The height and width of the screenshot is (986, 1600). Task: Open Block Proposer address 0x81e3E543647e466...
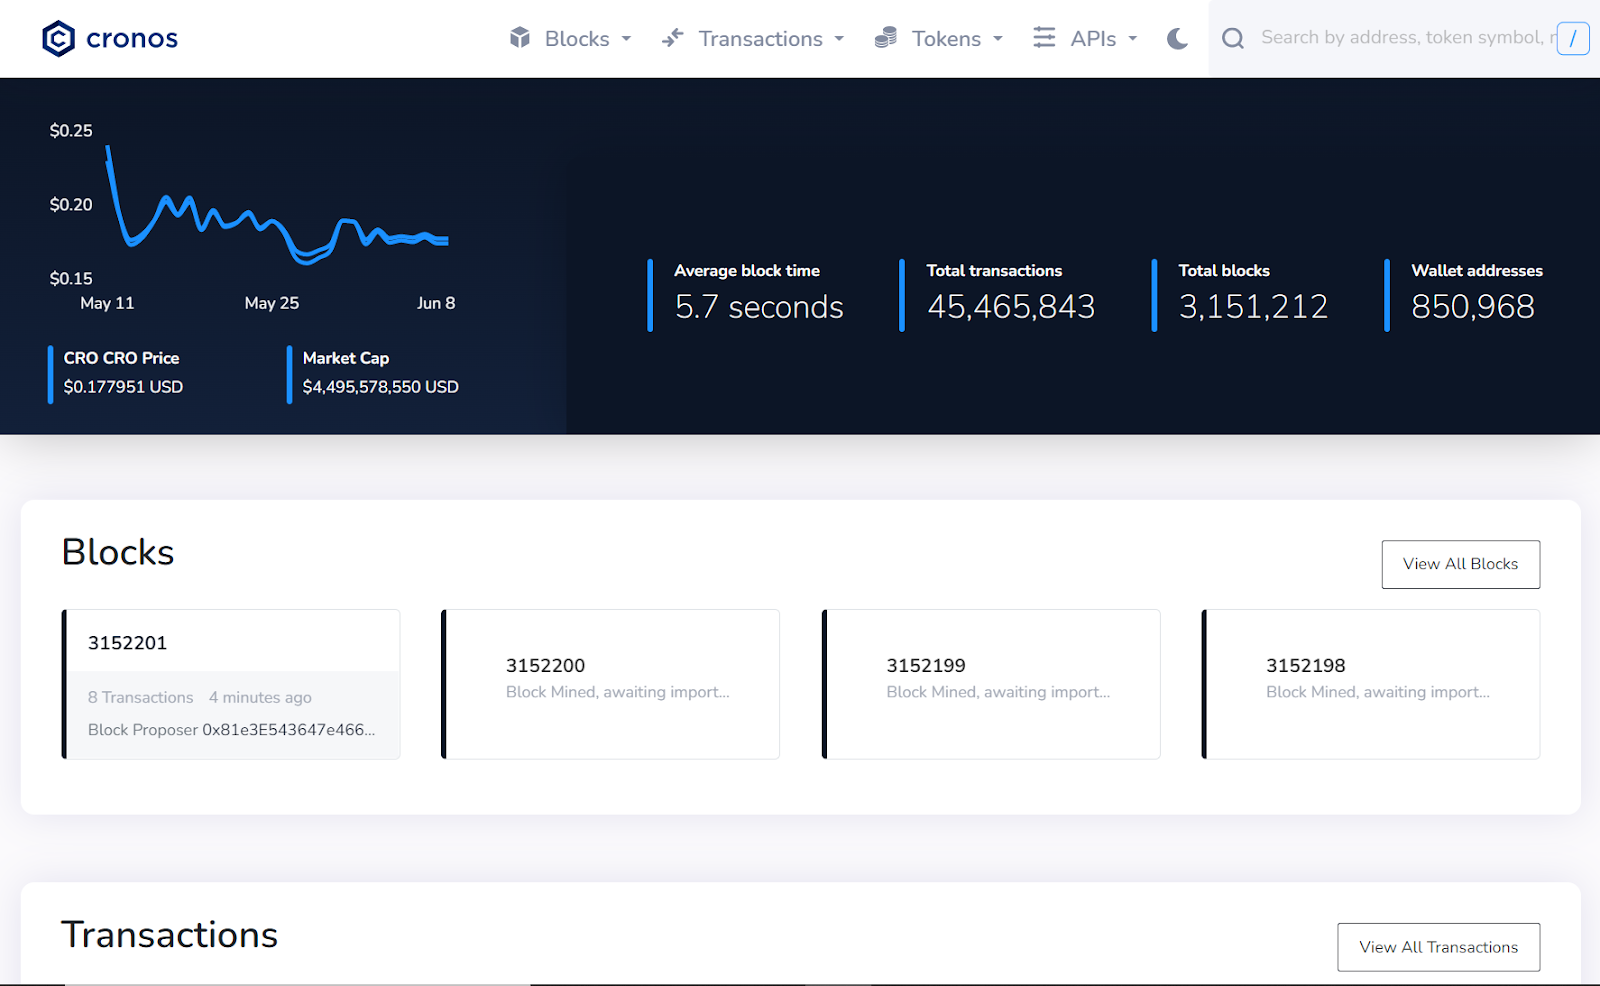[289, 730]
